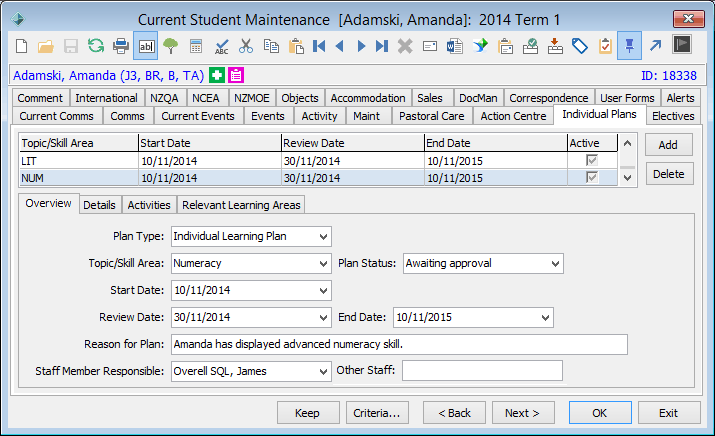The image size is (715, 436).
Task: Open the End Date picker dropdown
Action: 545,317
